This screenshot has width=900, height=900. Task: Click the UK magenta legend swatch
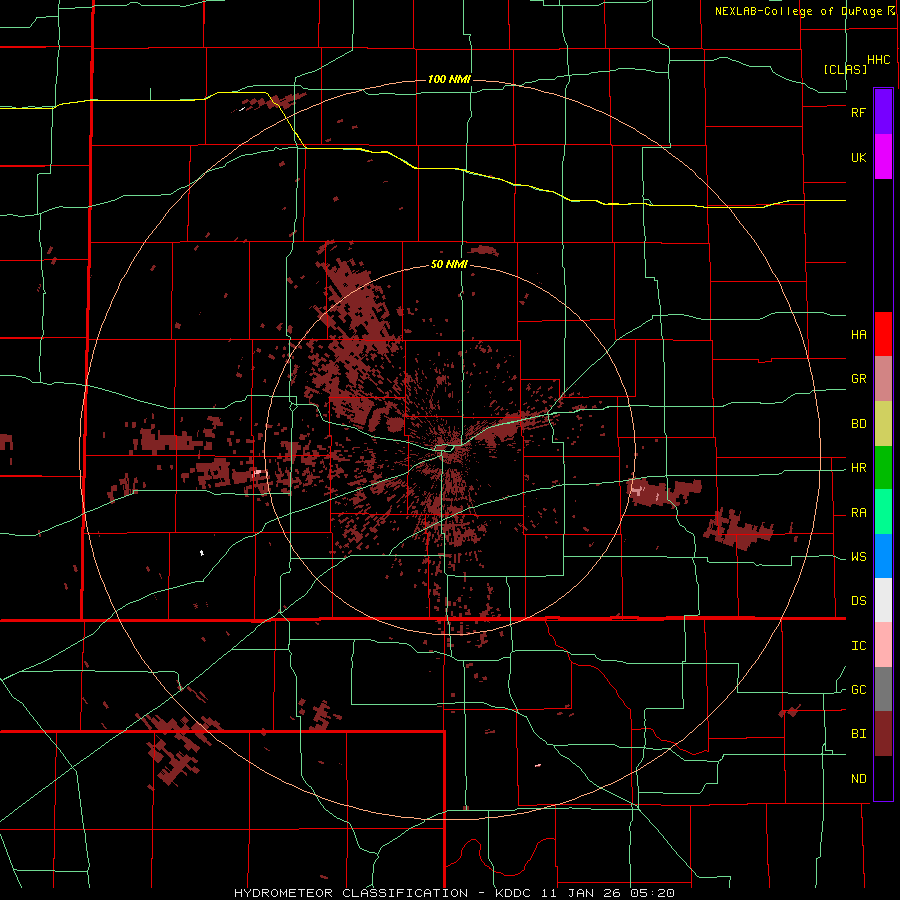pos(883,157)
